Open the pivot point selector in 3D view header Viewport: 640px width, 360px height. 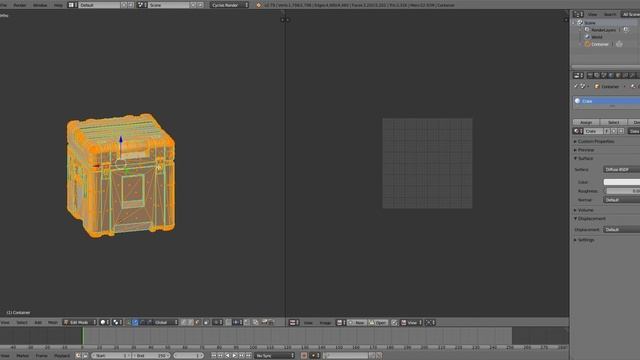coord(118,322)
